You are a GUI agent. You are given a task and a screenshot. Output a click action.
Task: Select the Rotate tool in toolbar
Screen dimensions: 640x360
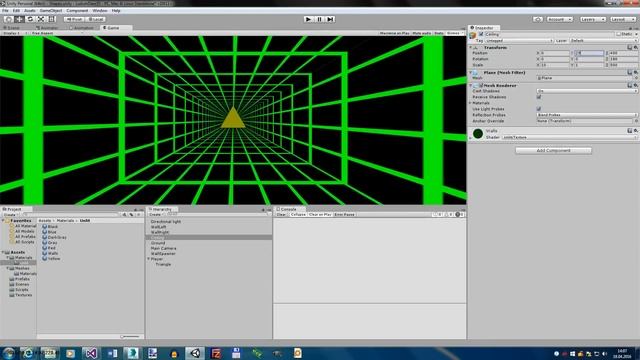coord(30,19)
